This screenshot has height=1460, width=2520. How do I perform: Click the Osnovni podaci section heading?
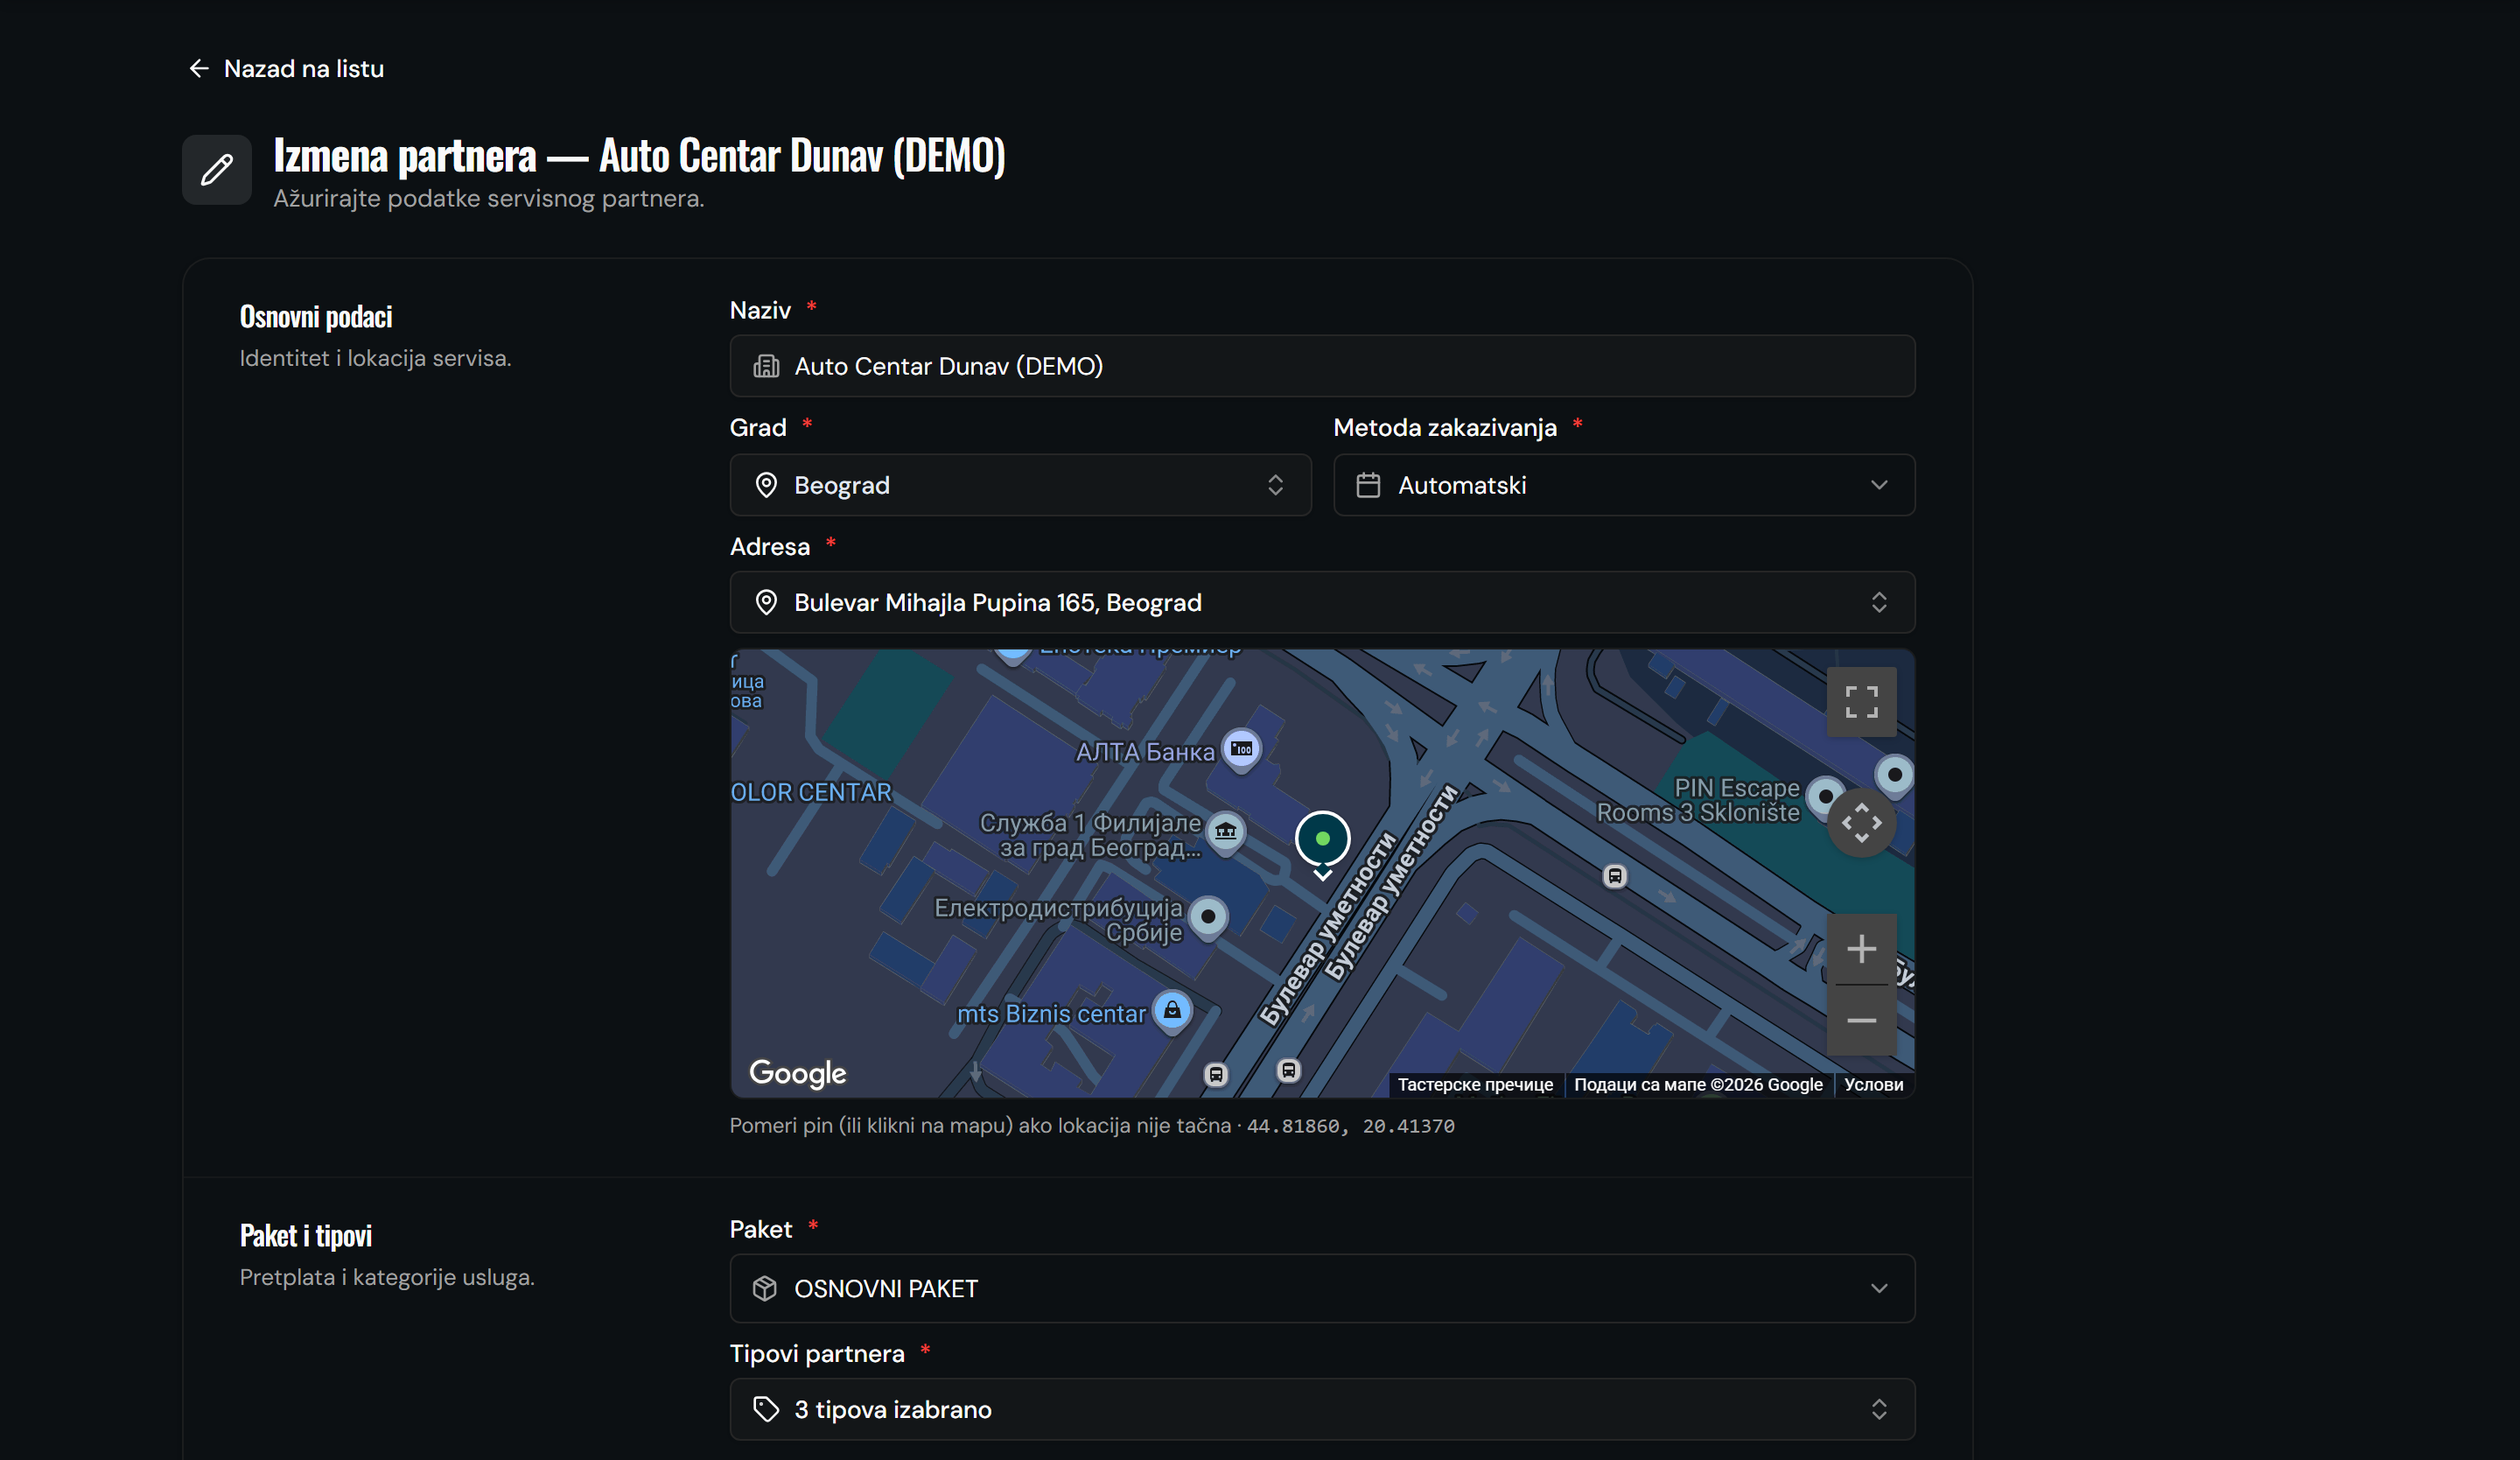coord(316,317)
